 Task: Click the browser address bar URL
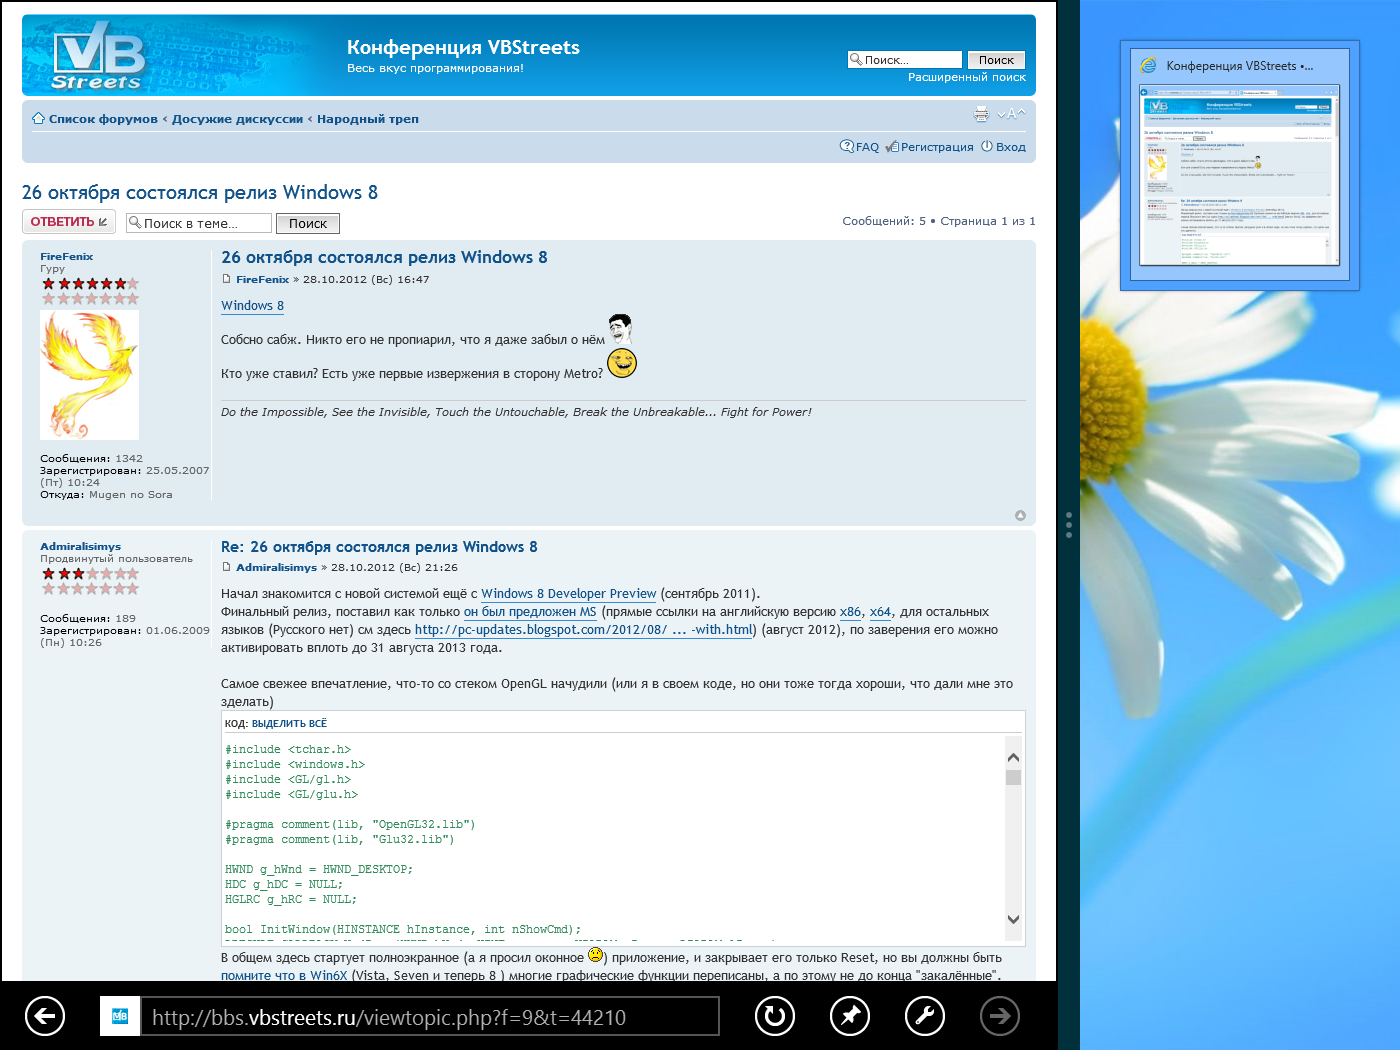point(430,1017)
